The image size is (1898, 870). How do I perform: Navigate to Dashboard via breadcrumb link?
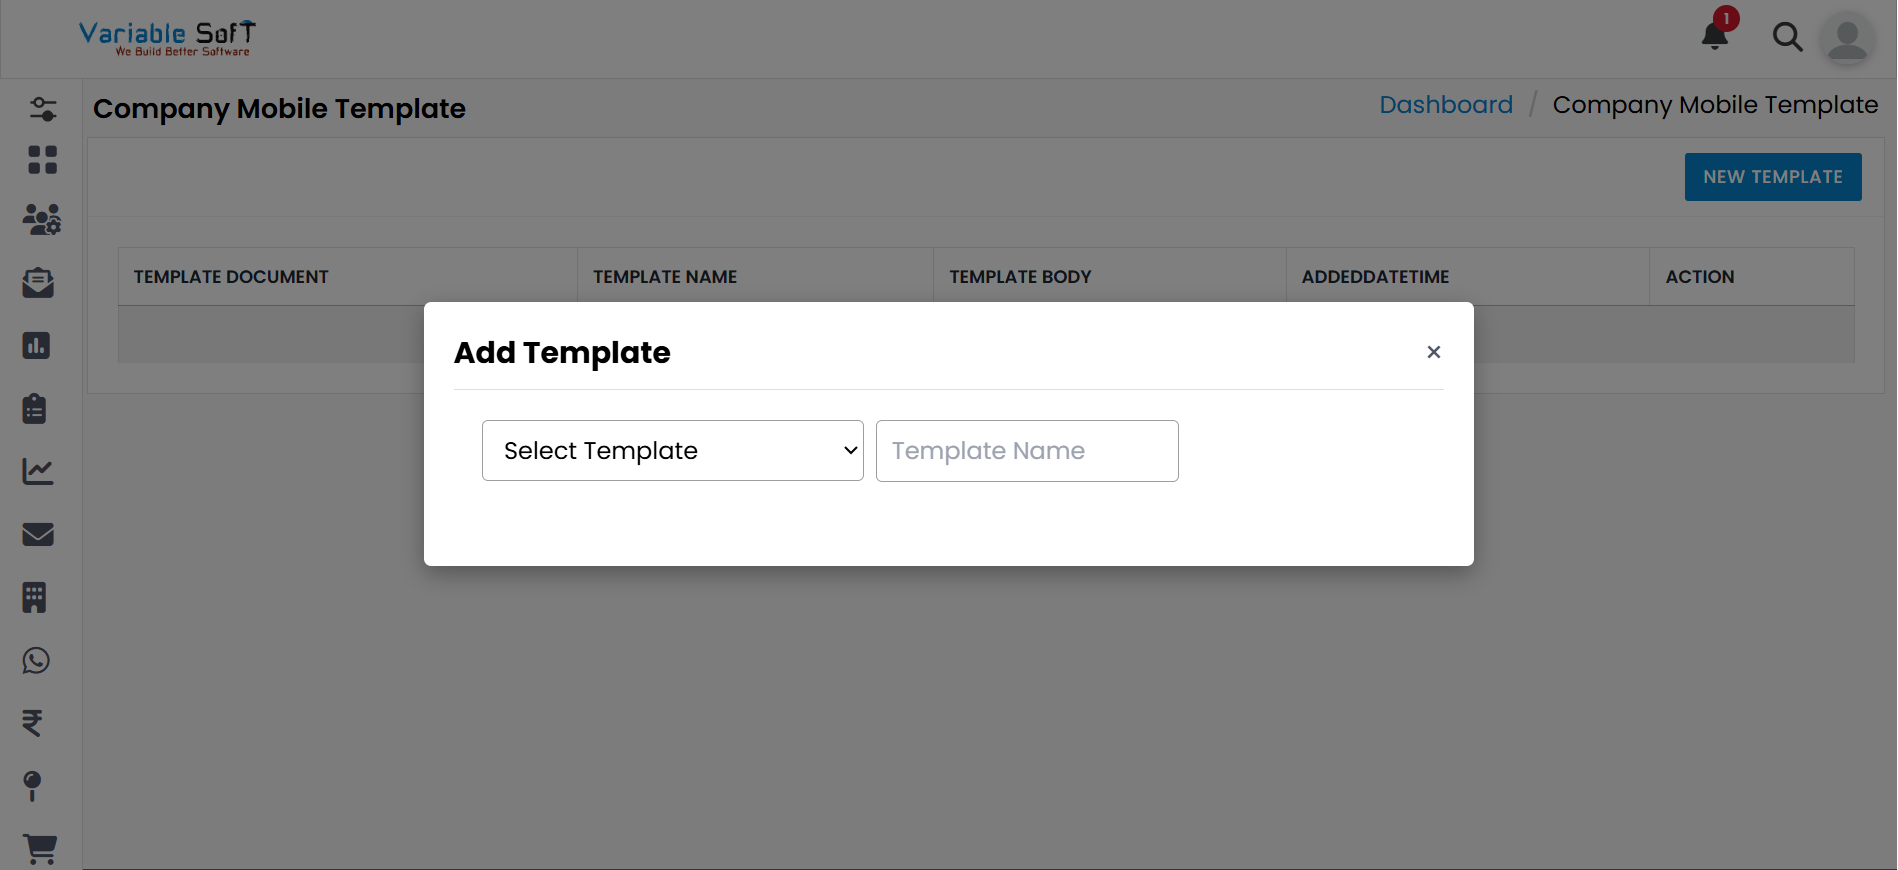[1446, 104]
